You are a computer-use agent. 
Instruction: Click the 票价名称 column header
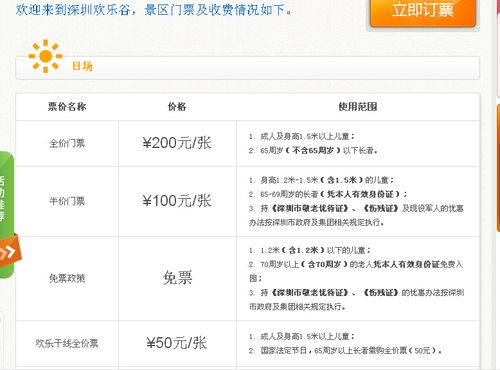(x=67, y=107)
